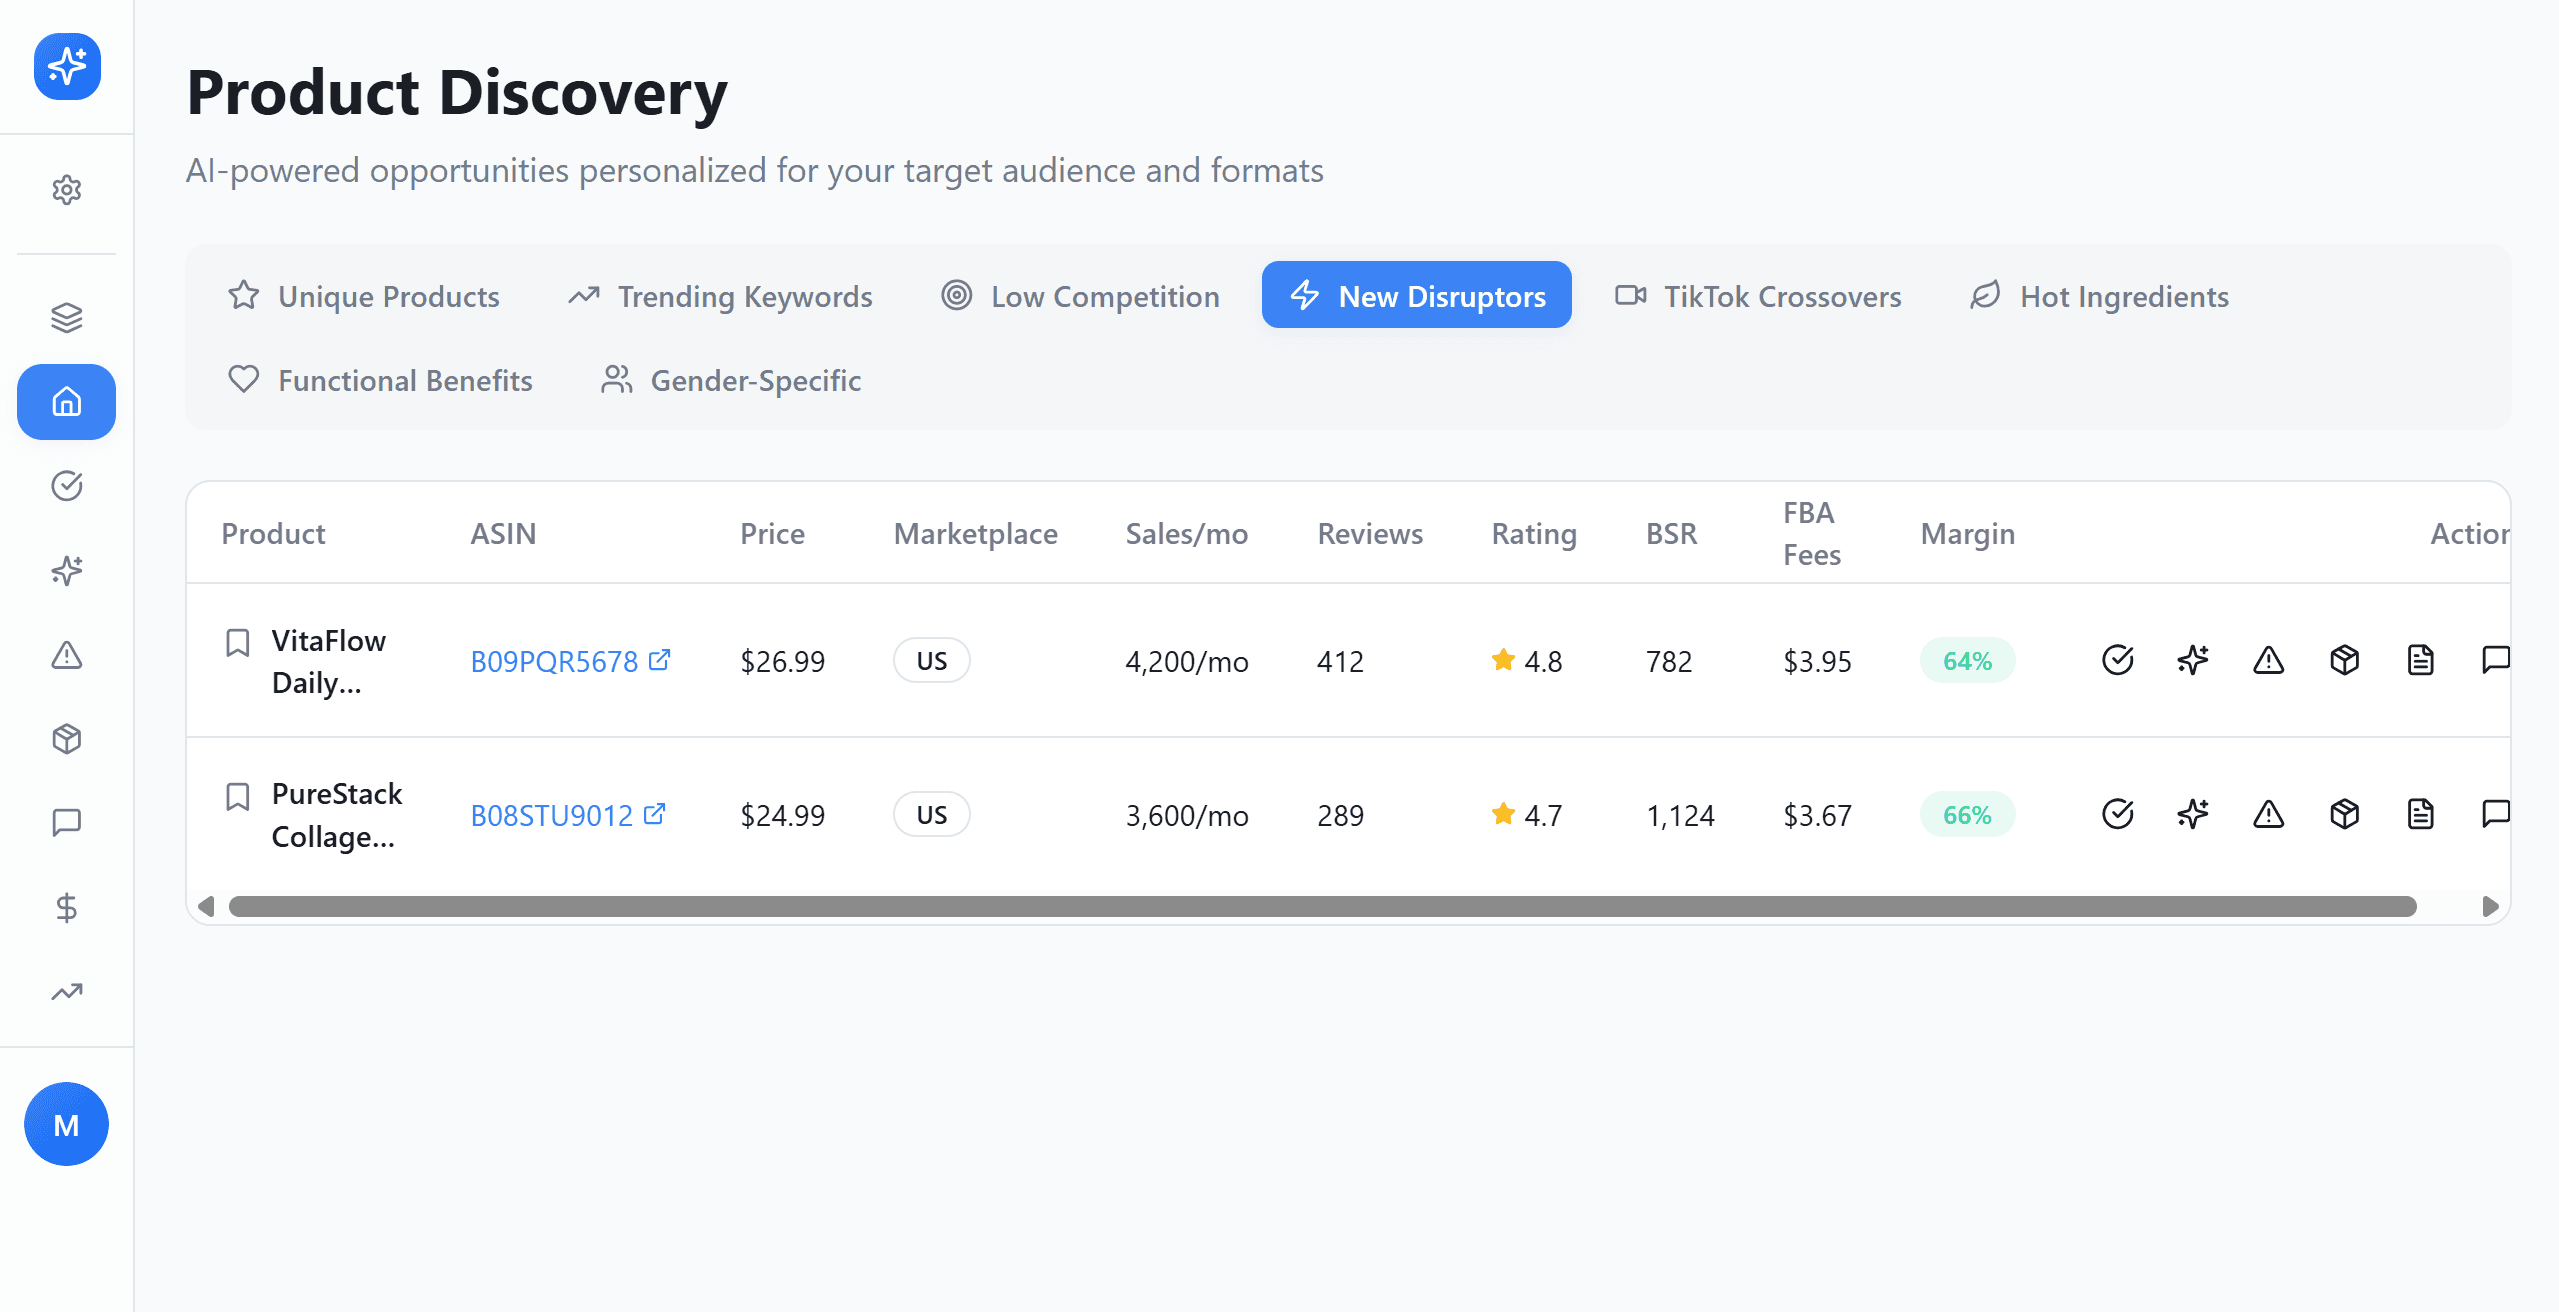Click the check-circle icon in PureStack row

pos(2117,814)
